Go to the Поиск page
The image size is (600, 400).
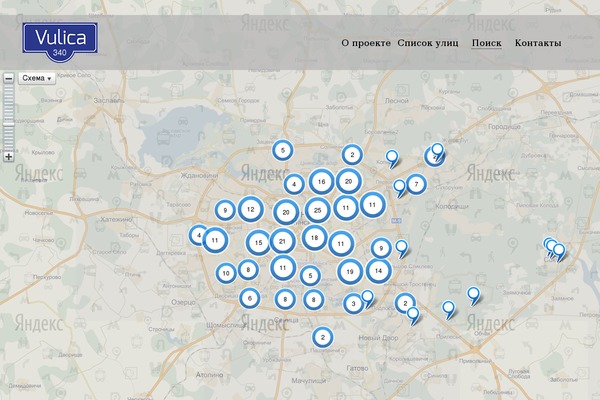486,43
